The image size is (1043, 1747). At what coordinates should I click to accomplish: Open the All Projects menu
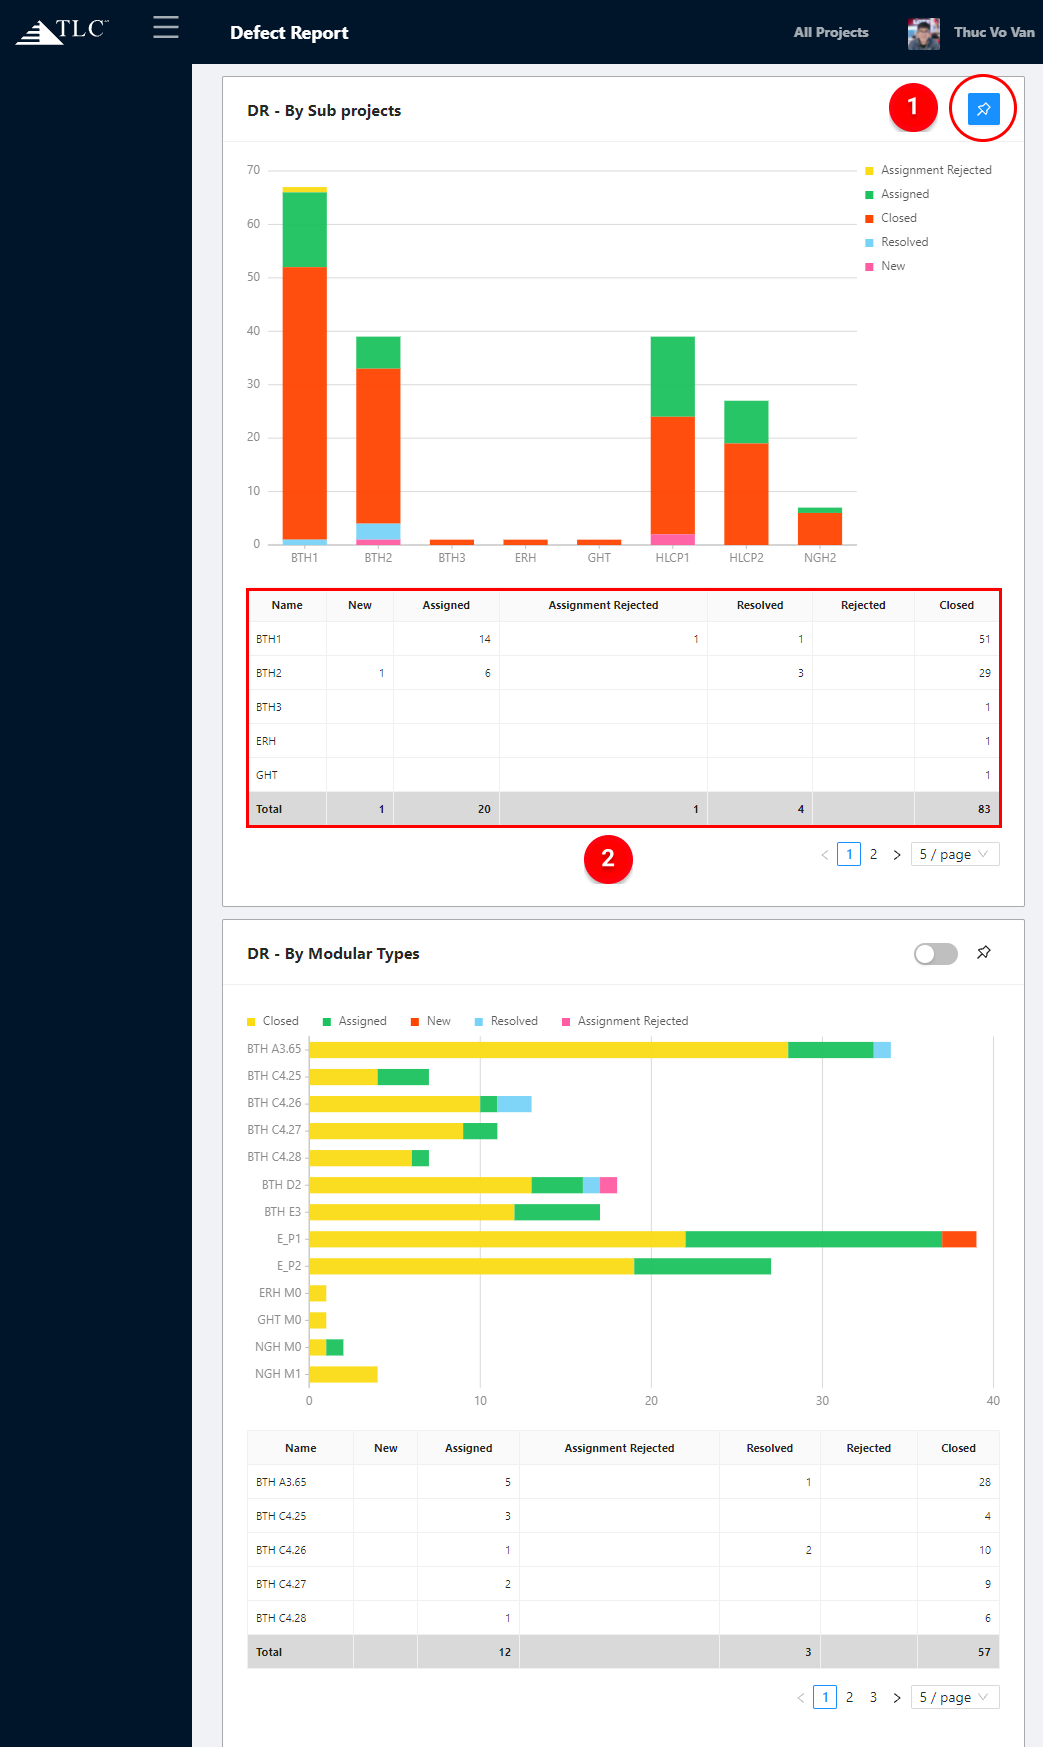coord(831,32)
